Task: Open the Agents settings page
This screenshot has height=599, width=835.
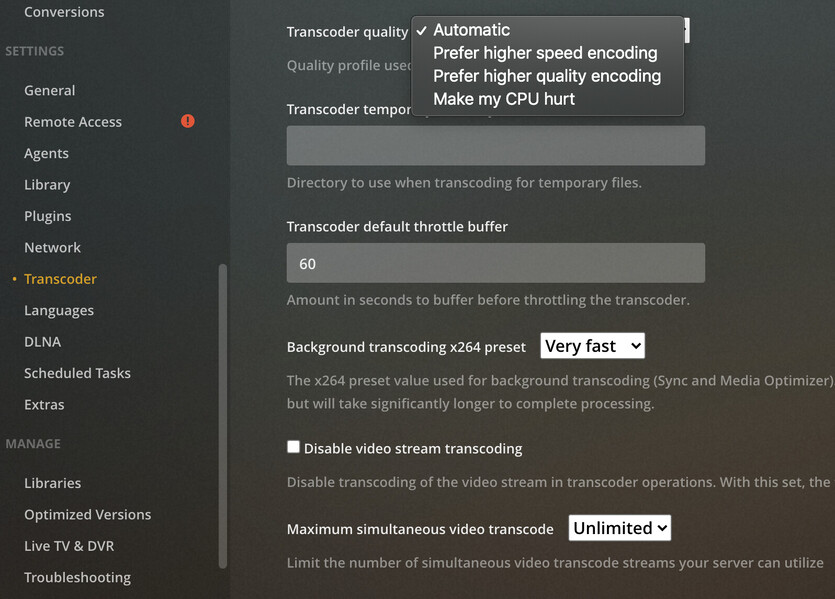Action: pyautogui.click(x=46, y=153)
